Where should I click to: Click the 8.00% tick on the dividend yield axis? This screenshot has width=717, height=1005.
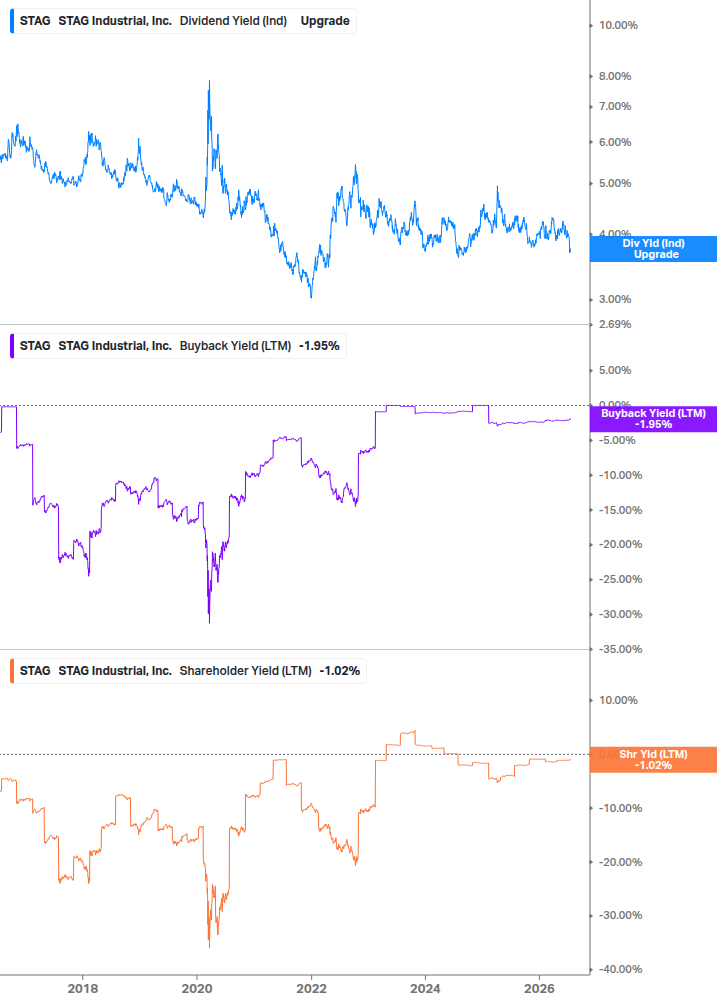tap(615, 76)
